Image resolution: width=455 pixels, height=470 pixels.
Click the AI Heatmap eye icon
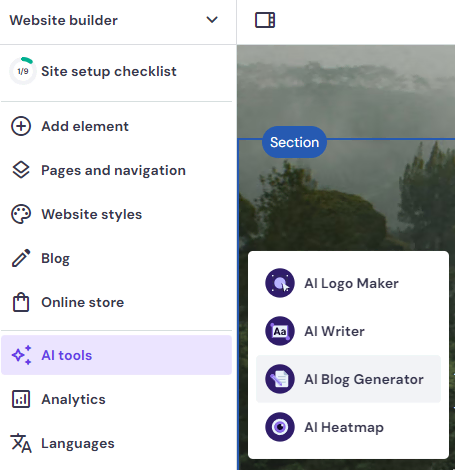[x=280, y=427]
